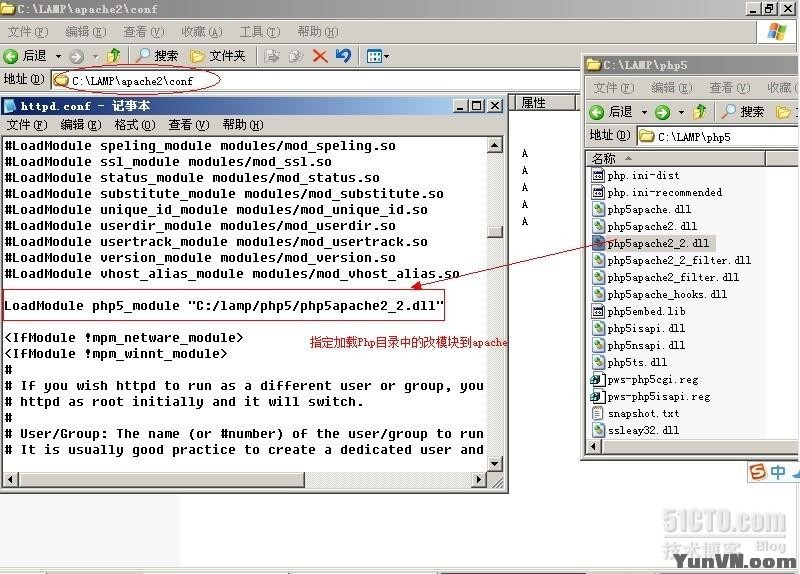Click the Notepad vertical scrollbar thumb
This screenshot has height=574, width=800.
click(494, 232)
